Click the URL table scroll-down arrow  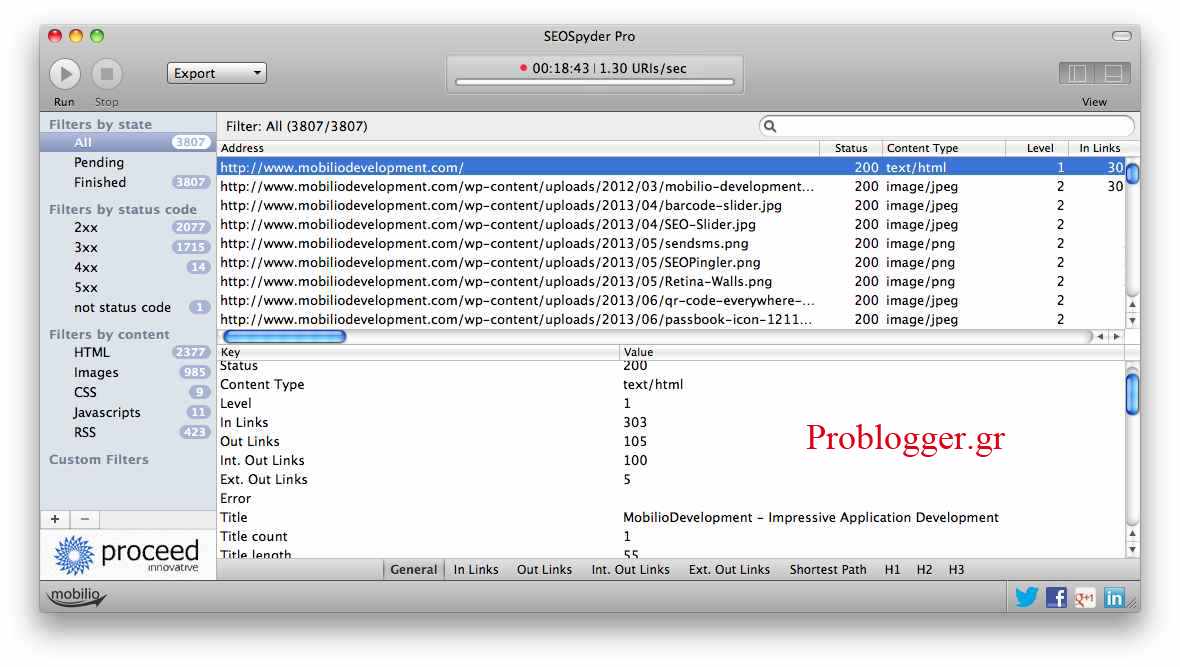pyautogui.click(x=1132, y=320)
